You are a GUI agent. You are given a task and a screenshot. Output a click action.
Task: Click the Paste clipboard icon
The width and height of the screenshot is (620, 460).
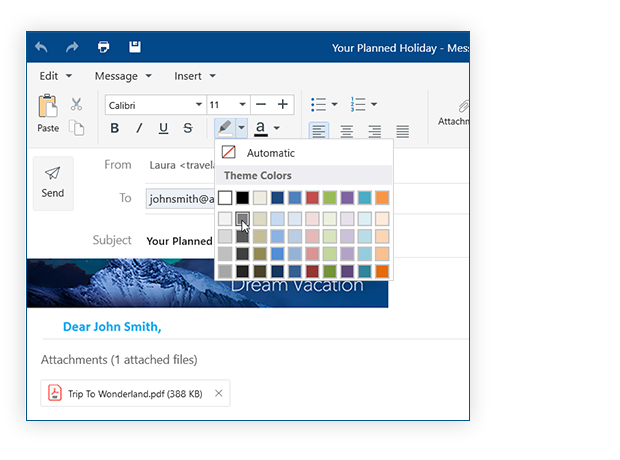(x=48, y=106)
